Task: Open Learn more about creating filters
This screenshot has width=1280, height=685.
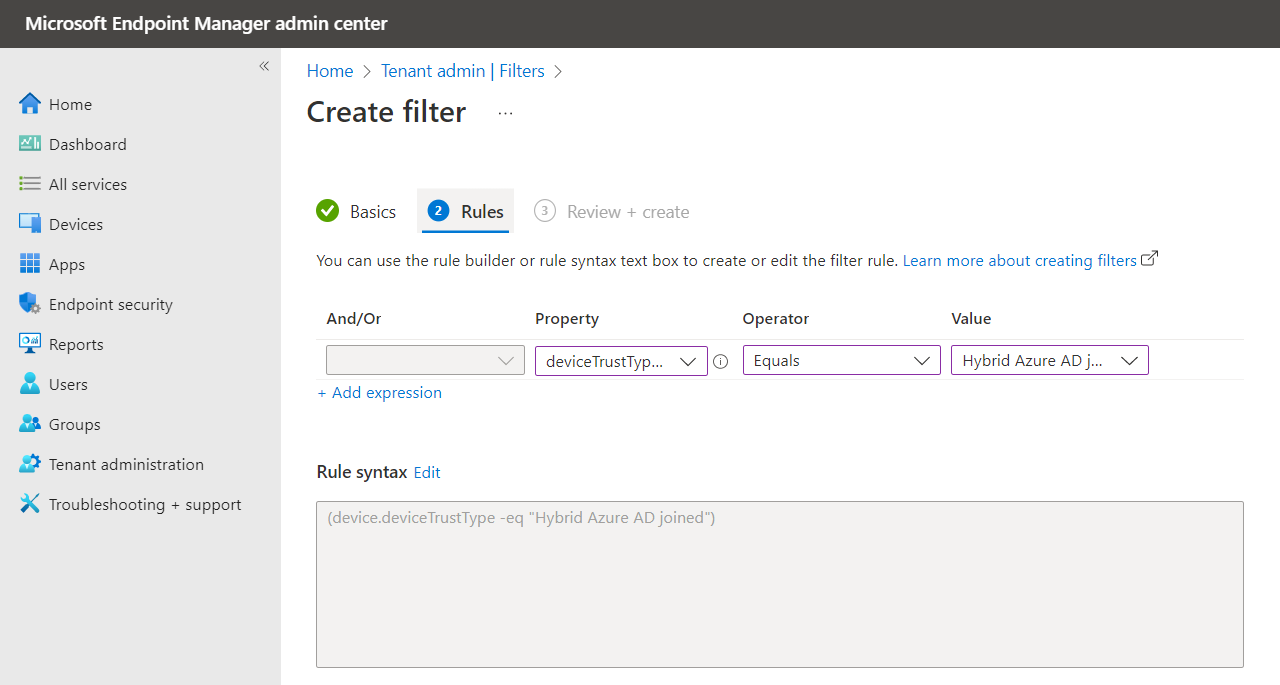Action: 1020,260
